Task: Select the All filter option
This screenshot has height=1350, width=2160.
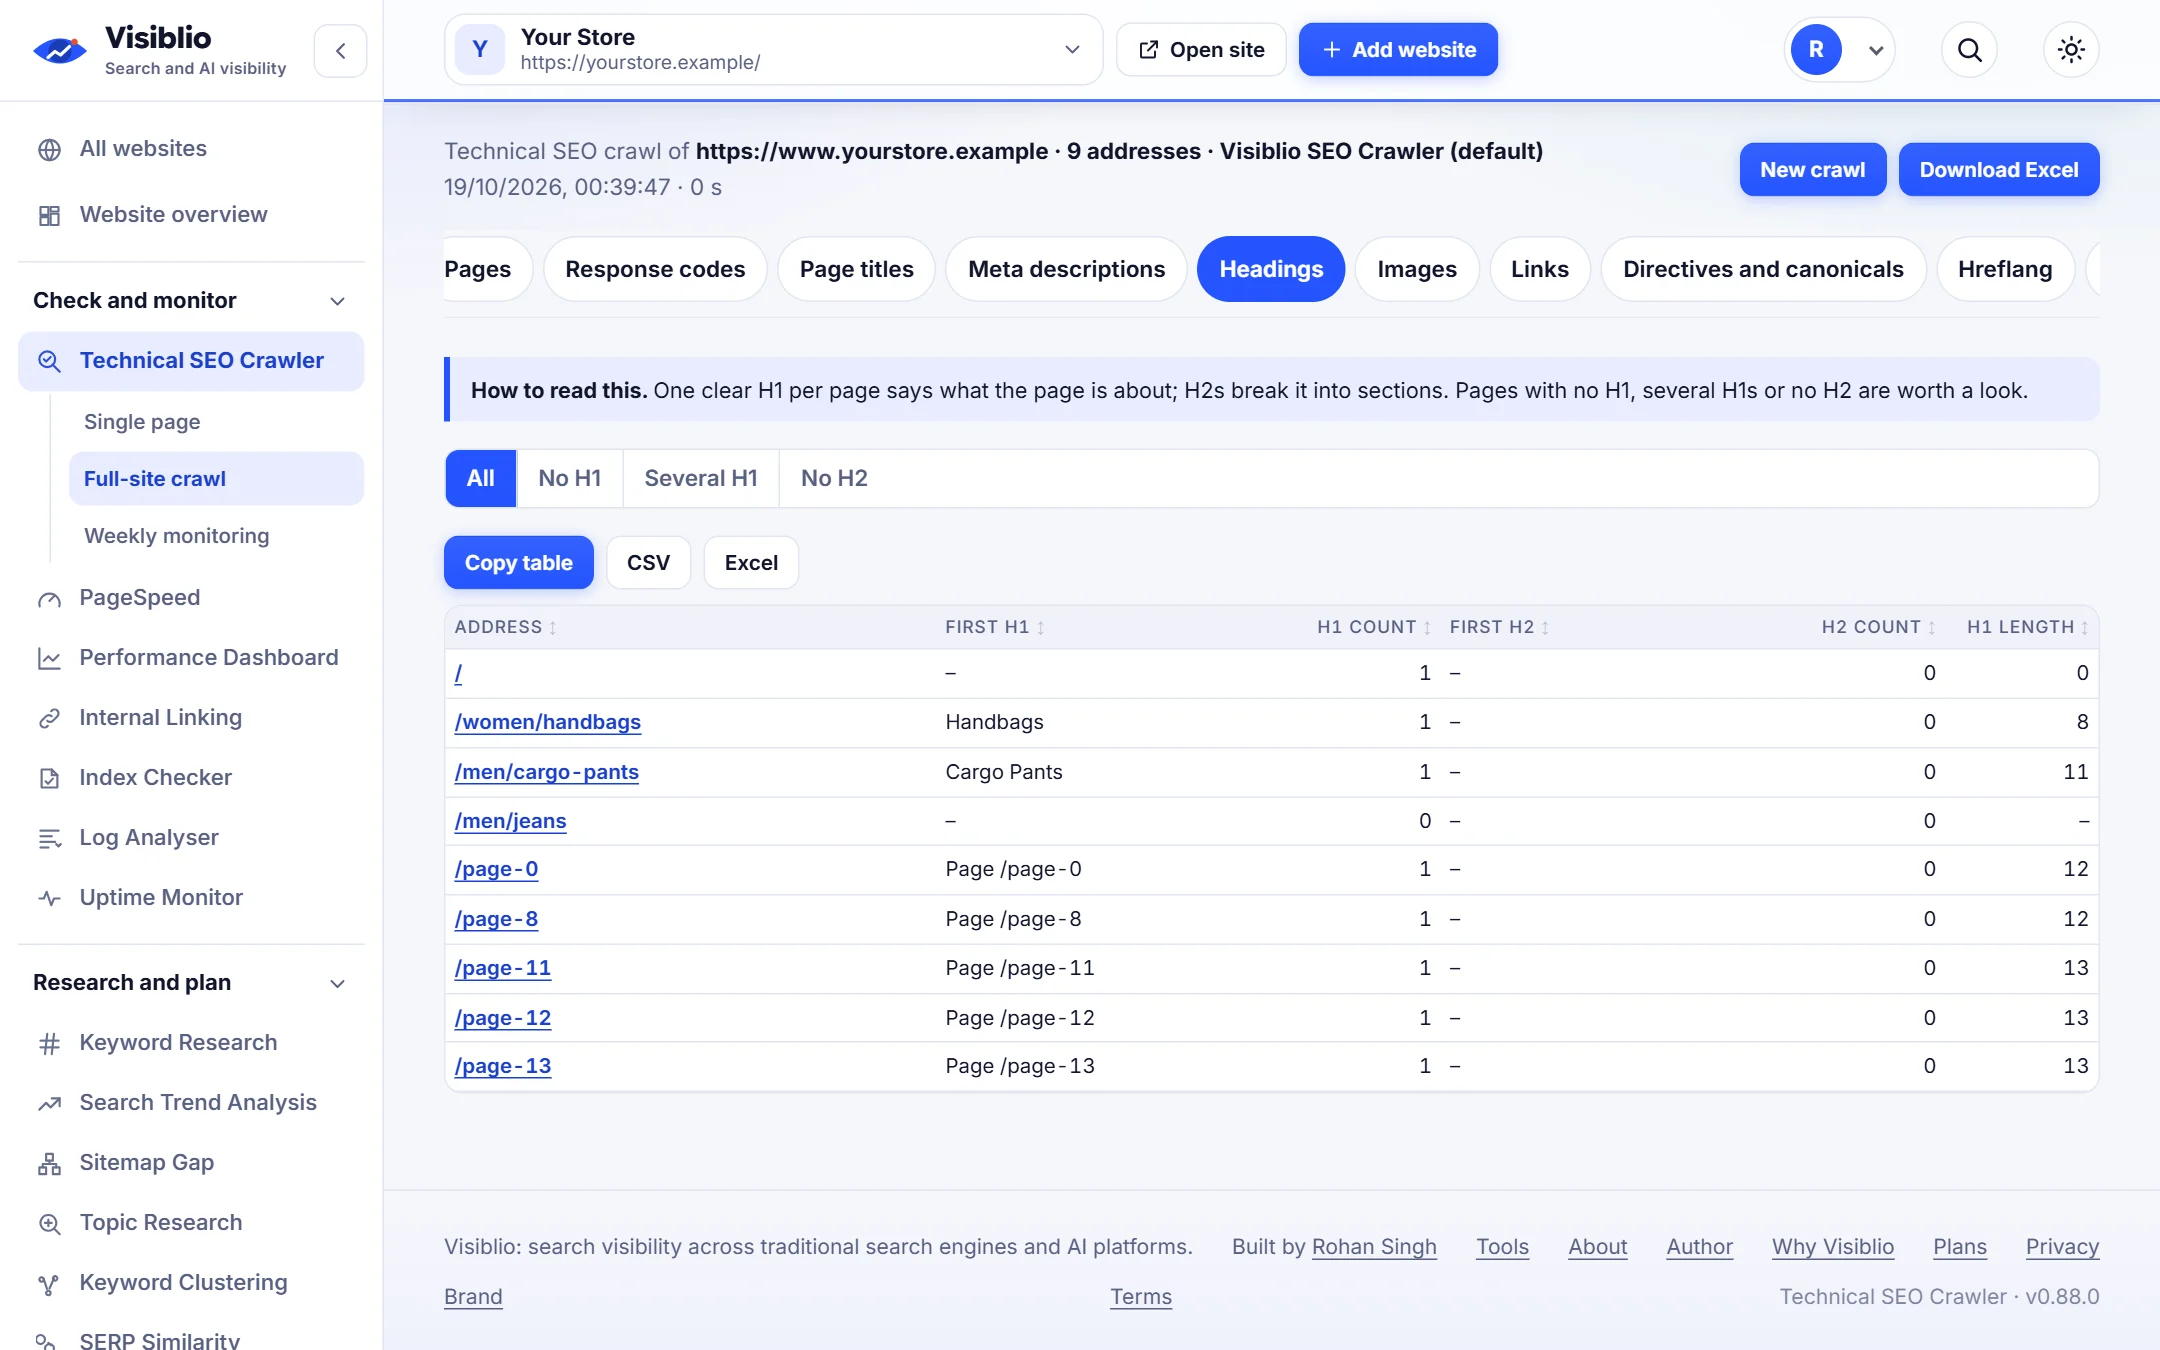Action: tap(481, 478)
